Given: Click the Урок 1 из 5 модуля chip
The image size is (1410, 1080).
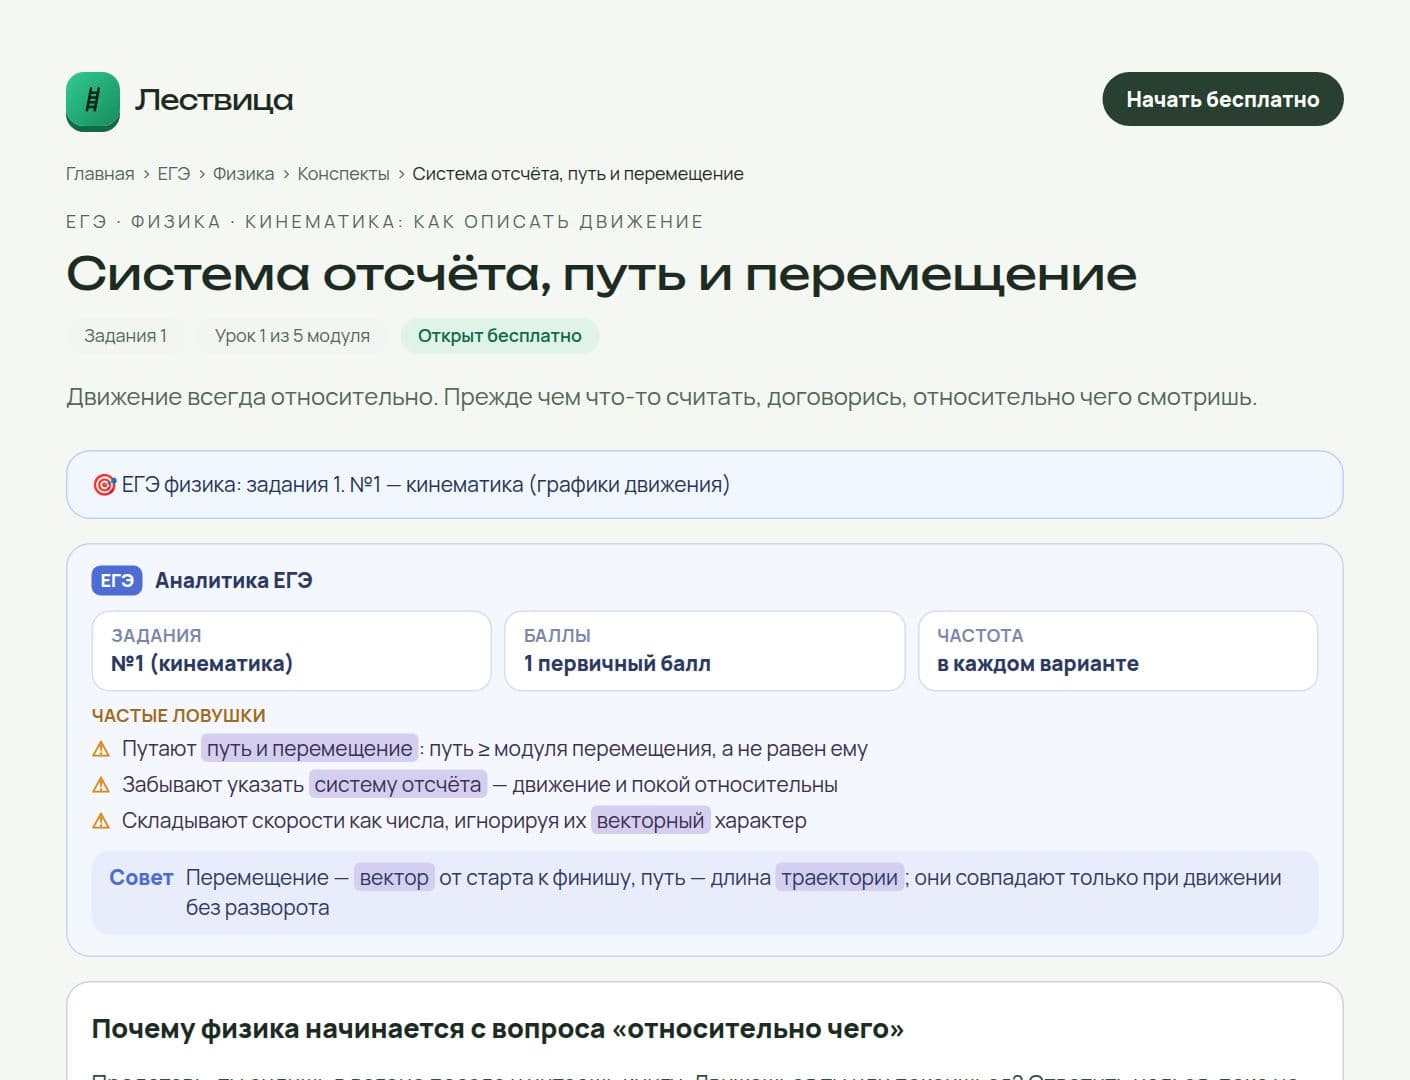Looking at the screenshot, I should 292,336.
